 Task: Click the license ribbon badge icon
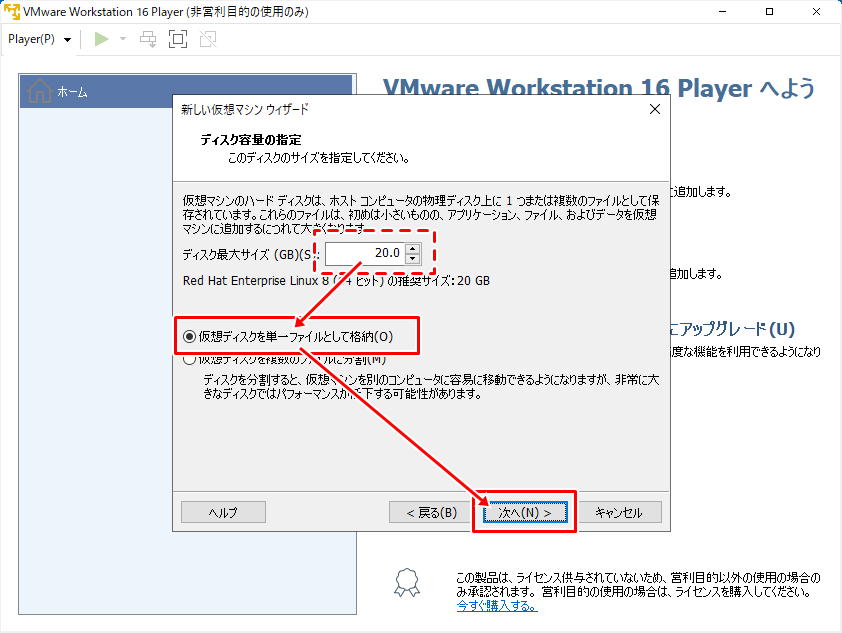pyautogui.click(x=405, y=583)
